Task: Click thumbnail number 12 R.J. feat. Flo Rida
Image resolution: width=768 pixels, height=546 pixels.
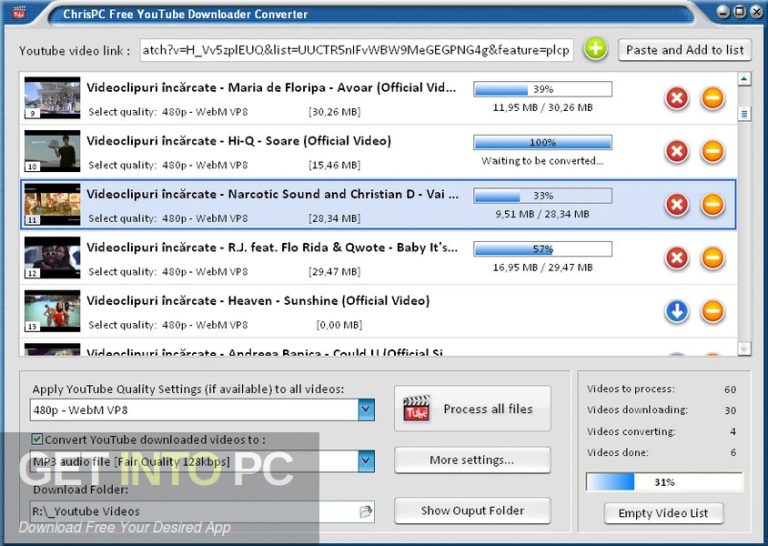Action: [x=52, y=258]
